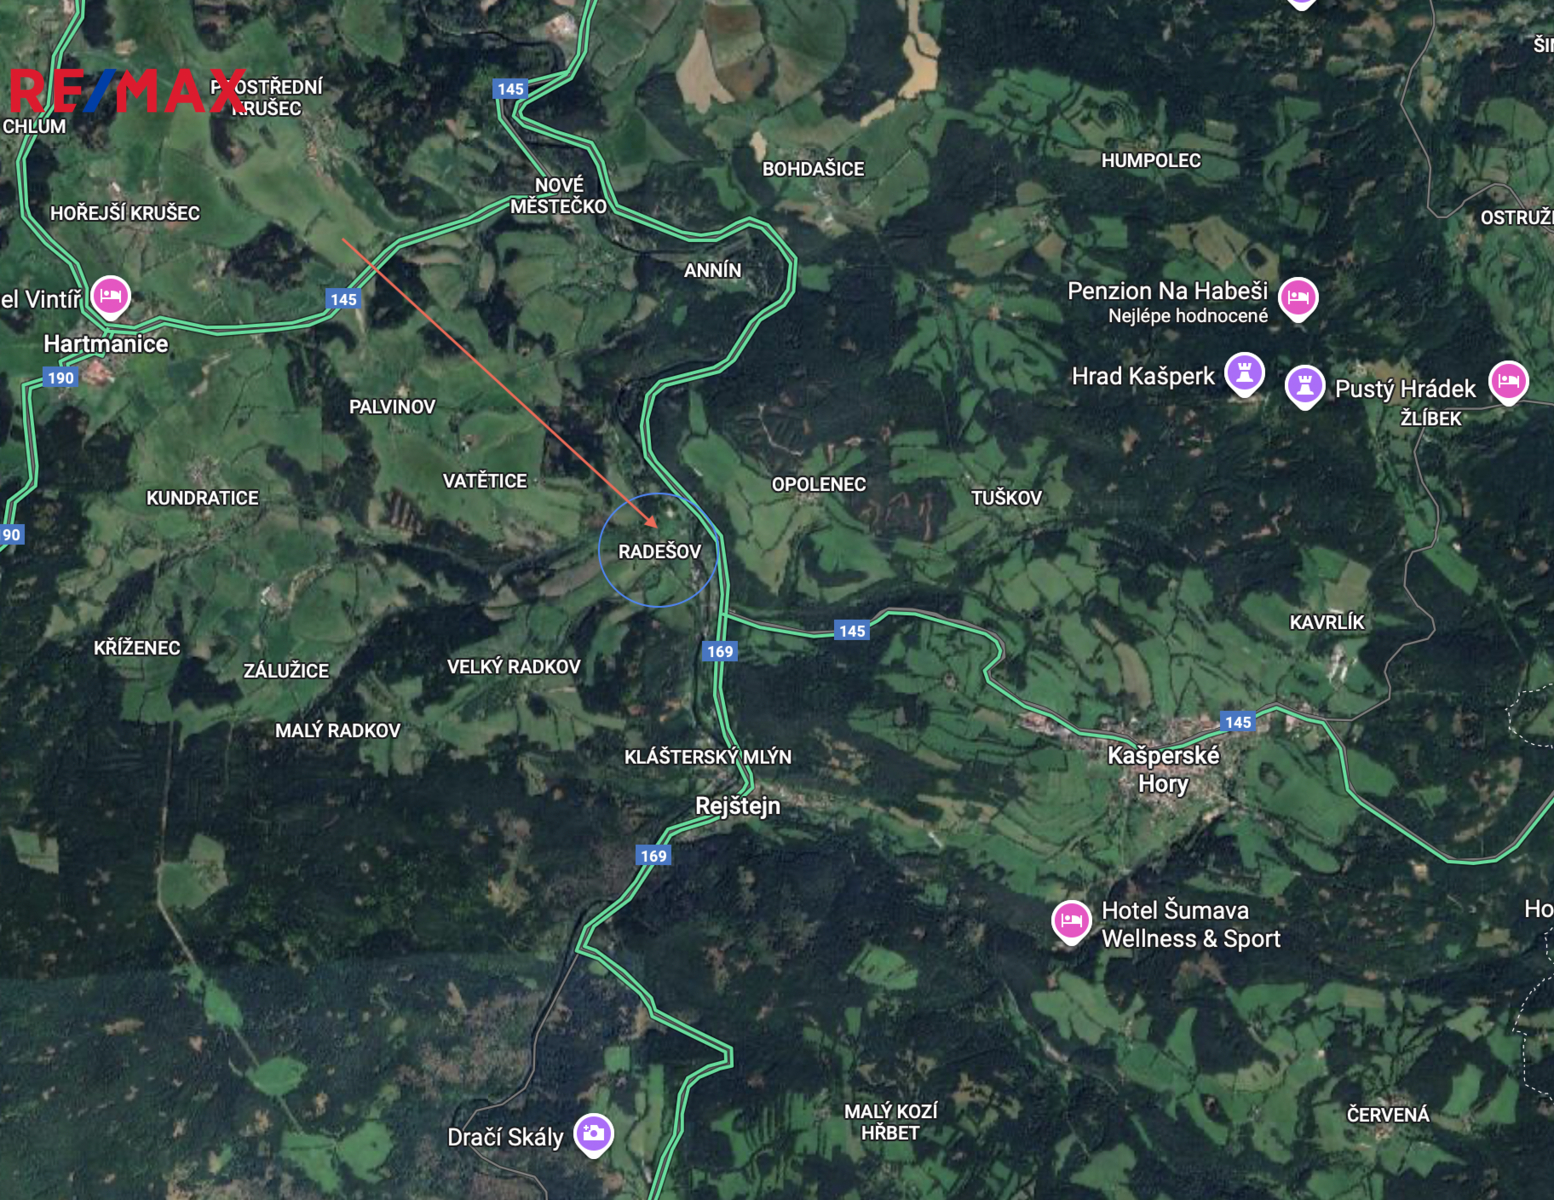Image resolution: width=1554 pixels, height=1200 pixels.
Task: Click the Penzion Na Habeši text label
Action: click(x=1167, y=291)
